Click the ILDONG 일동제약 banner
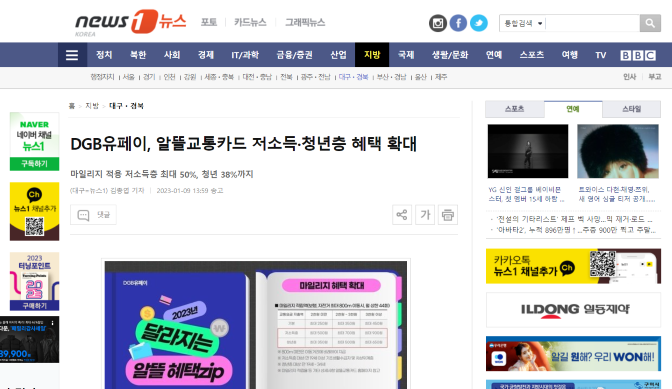This screenshot has width=672, height=389. click(x=573, y=310)
